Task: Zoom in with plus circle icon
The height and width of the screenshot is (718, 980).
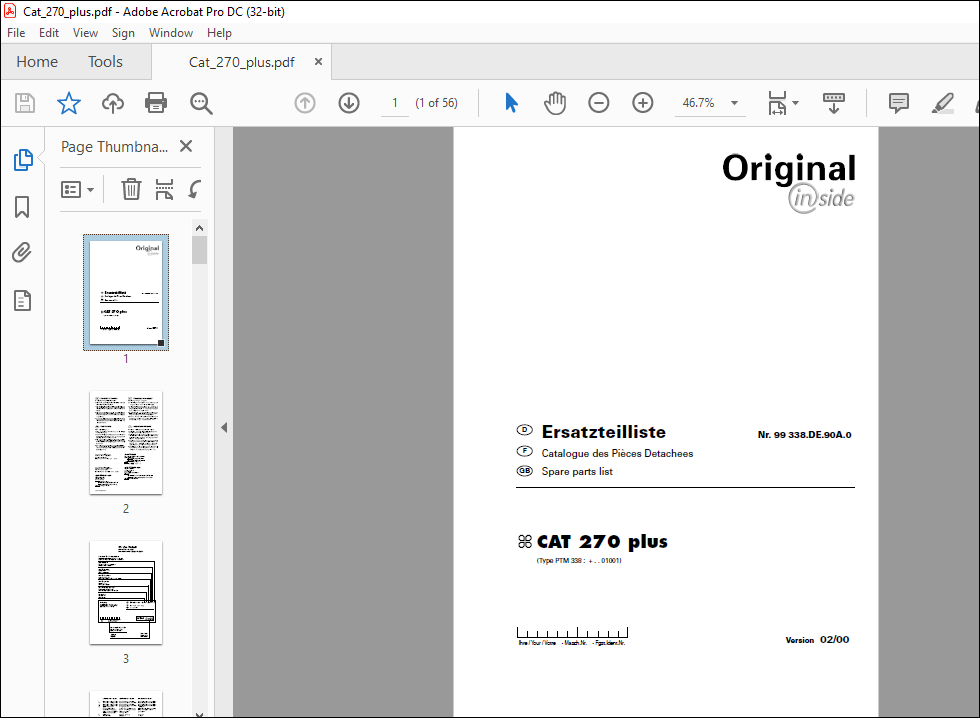Action: 642,103
